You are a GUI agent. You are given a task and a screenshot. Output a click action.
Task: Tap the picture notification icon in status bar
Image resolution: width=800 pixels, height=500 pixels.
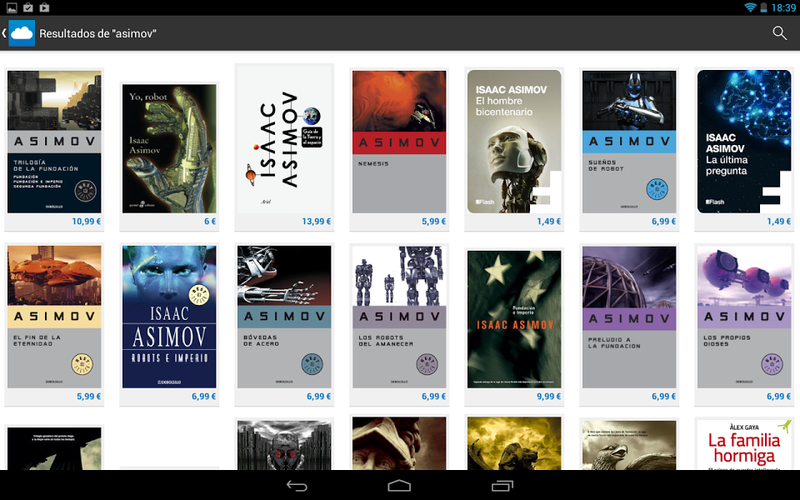tap(11, 7)
